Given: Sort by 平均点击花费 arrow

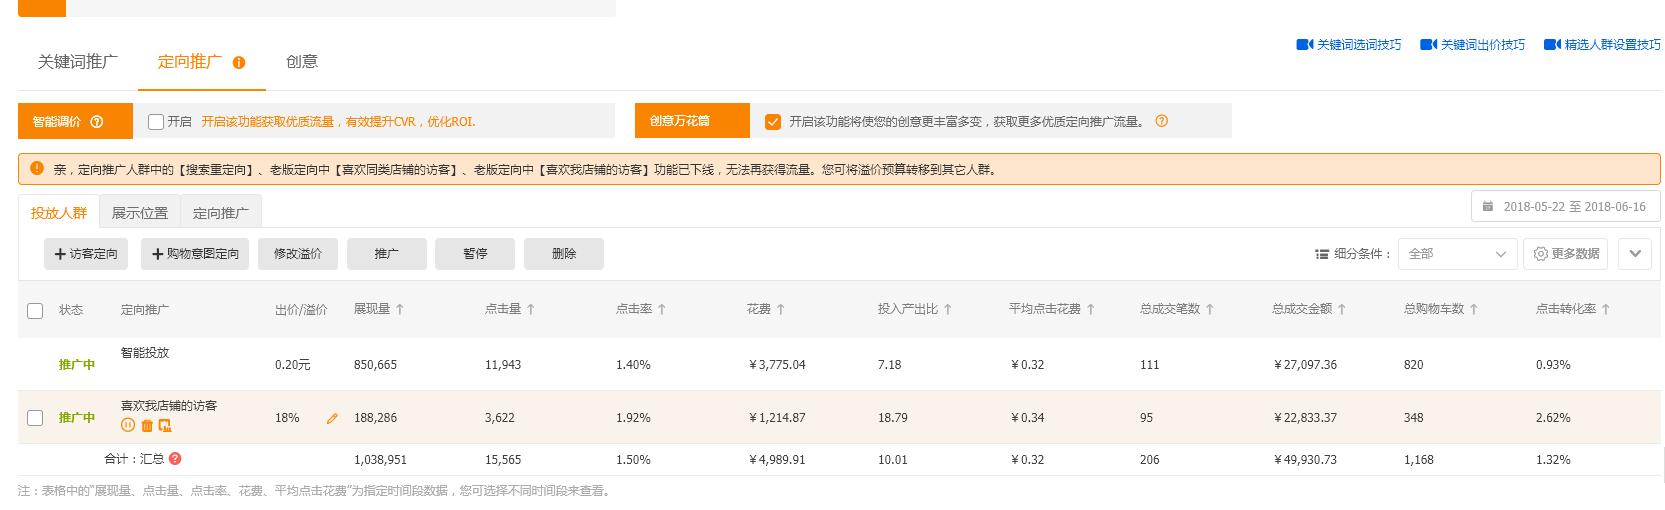Looking at the screenshot, I should click(x=1091, y=309).
